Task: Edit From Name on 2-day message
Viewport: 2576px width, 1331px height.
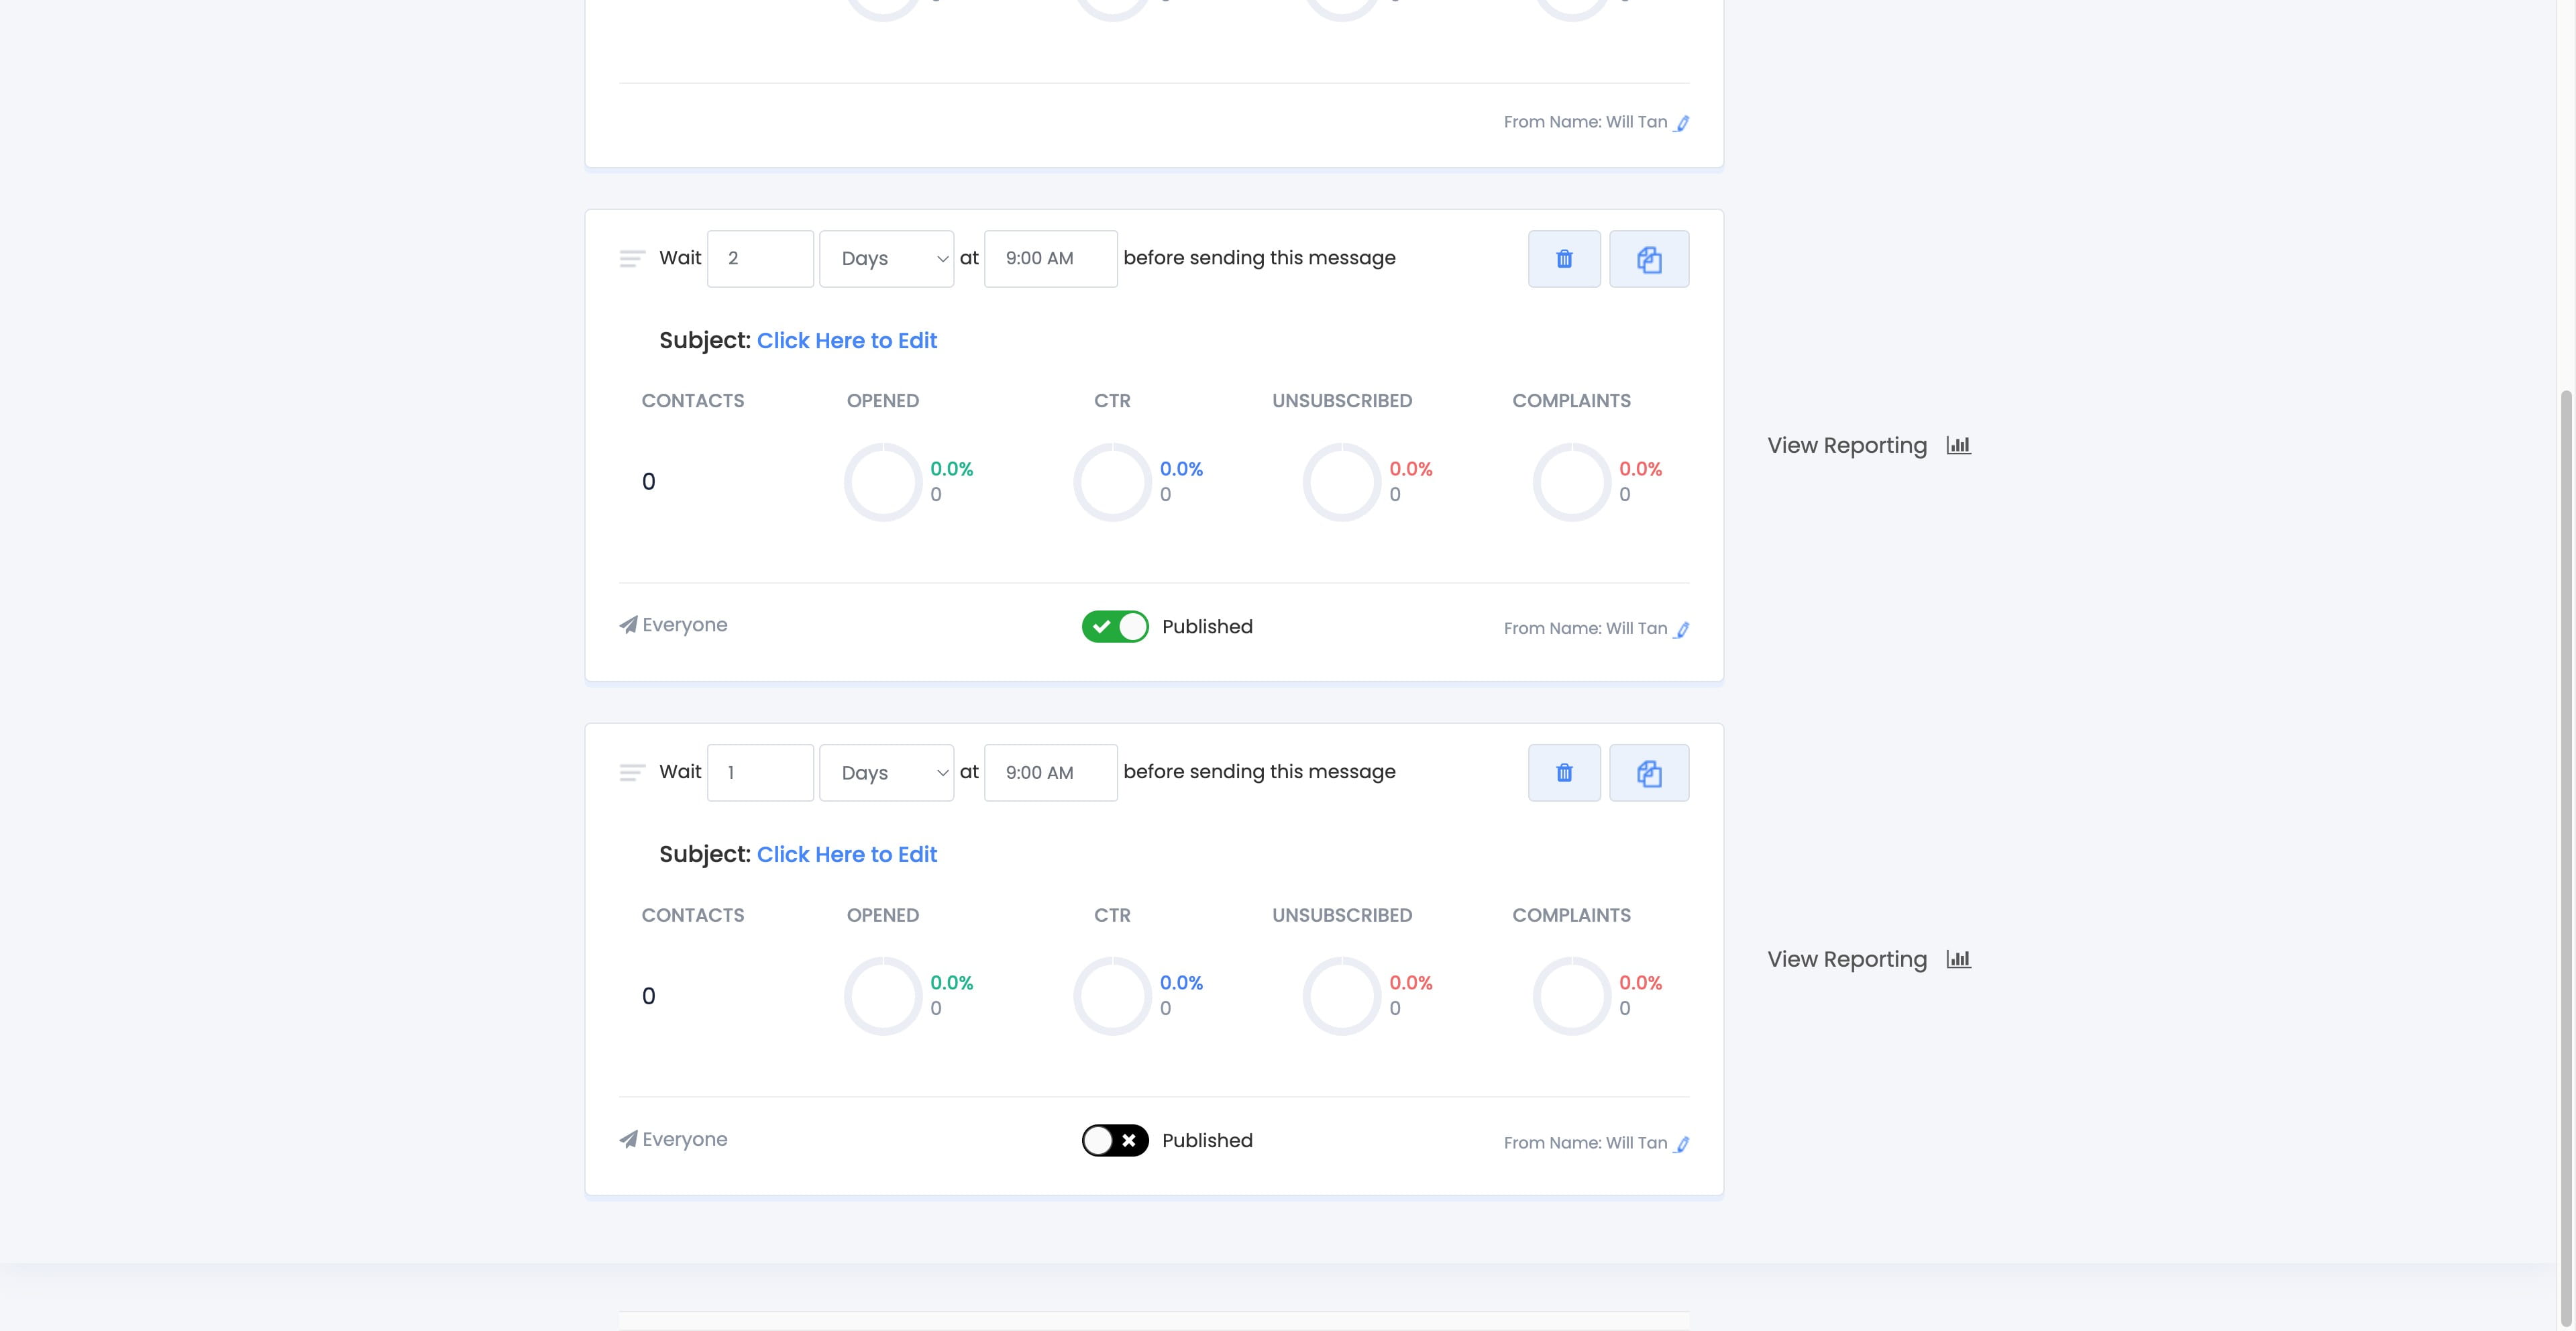Action: 1682,629
